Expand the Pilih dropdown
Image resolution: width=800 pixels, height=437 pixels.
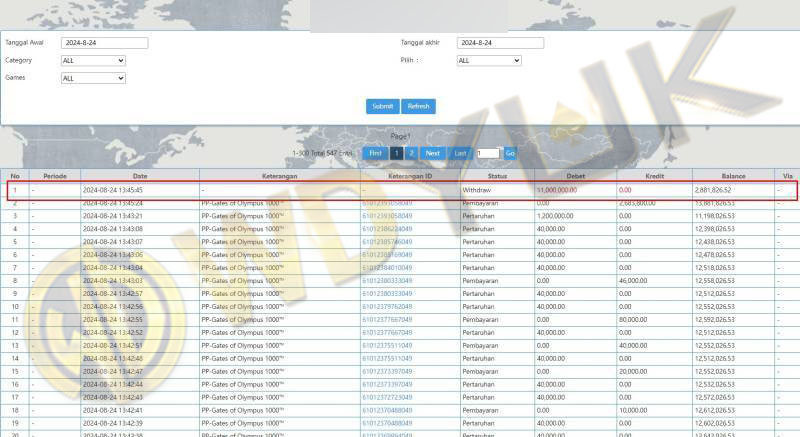tap(488, 60)
